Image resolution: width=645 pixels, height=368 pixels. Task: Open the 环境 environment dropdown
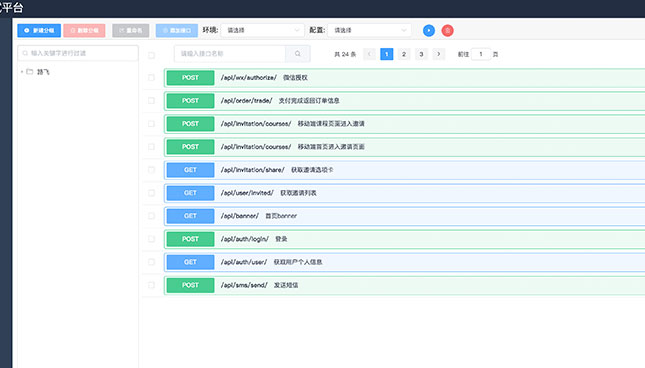[x=262, y=30]
